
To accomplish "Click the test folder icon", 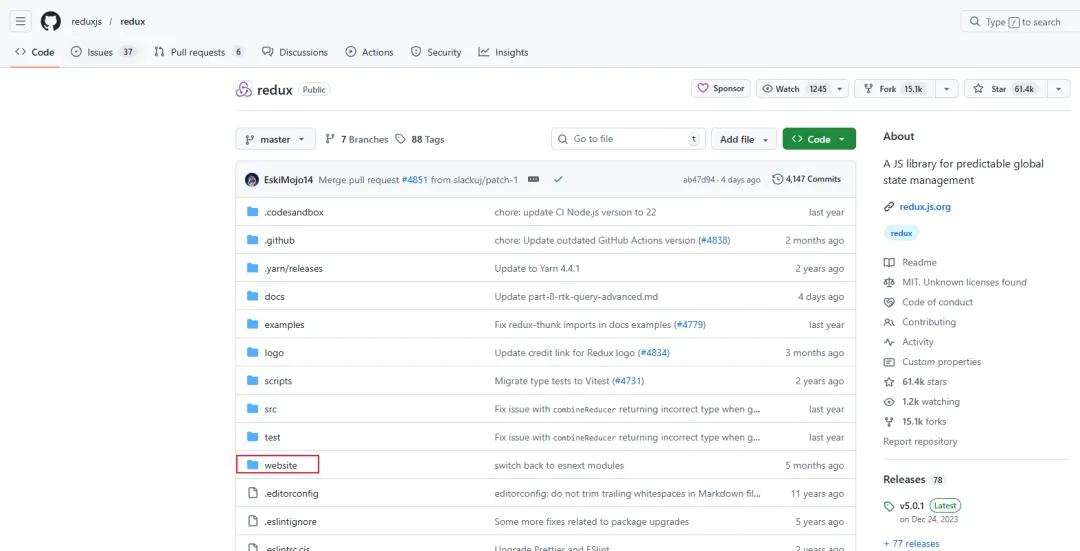I will click(x=252, y=437).
